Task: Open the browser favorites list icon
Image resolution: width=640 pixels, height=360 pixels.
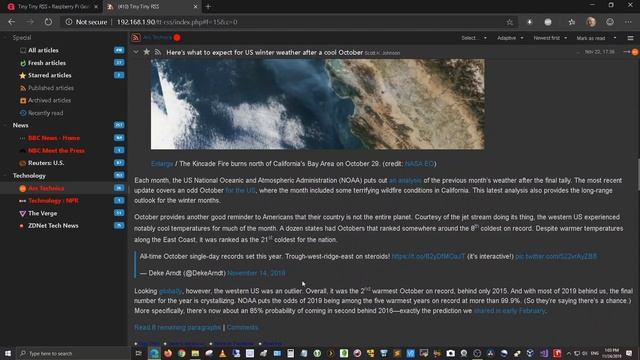Action: (571, 22)
